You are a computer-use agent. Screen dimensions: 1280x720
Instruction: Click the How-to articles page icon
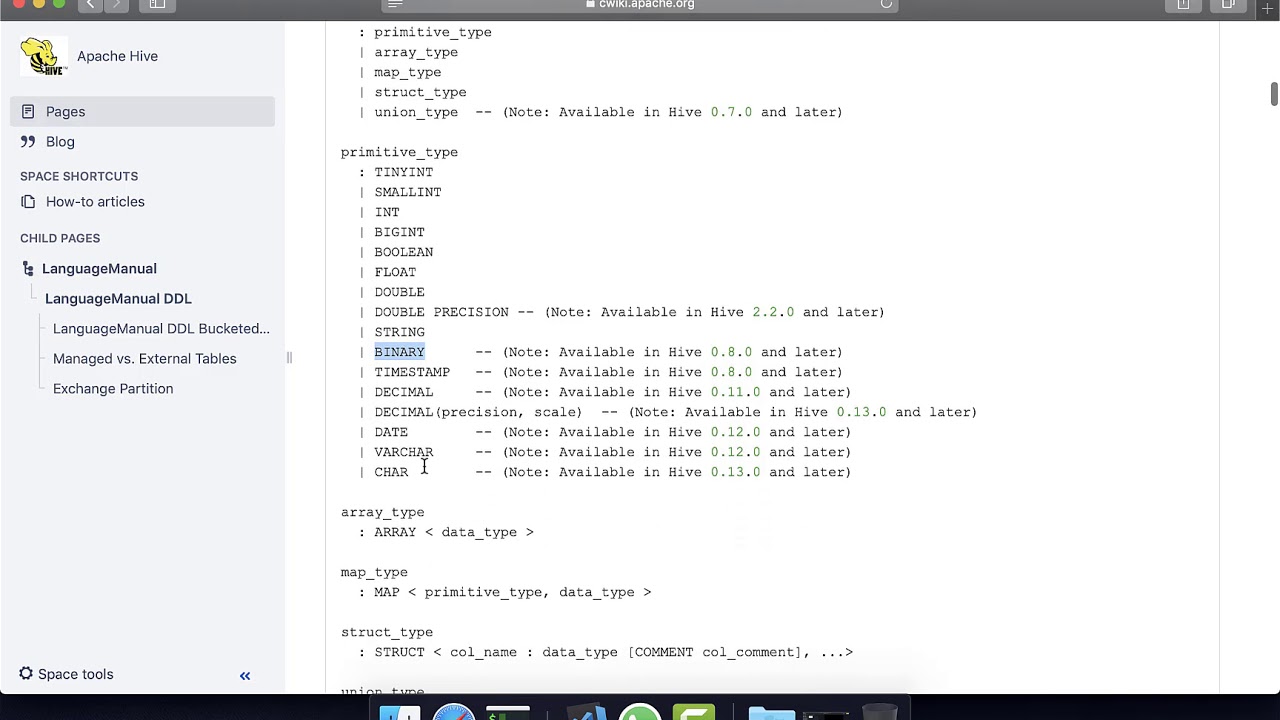[x=28, y=201]
